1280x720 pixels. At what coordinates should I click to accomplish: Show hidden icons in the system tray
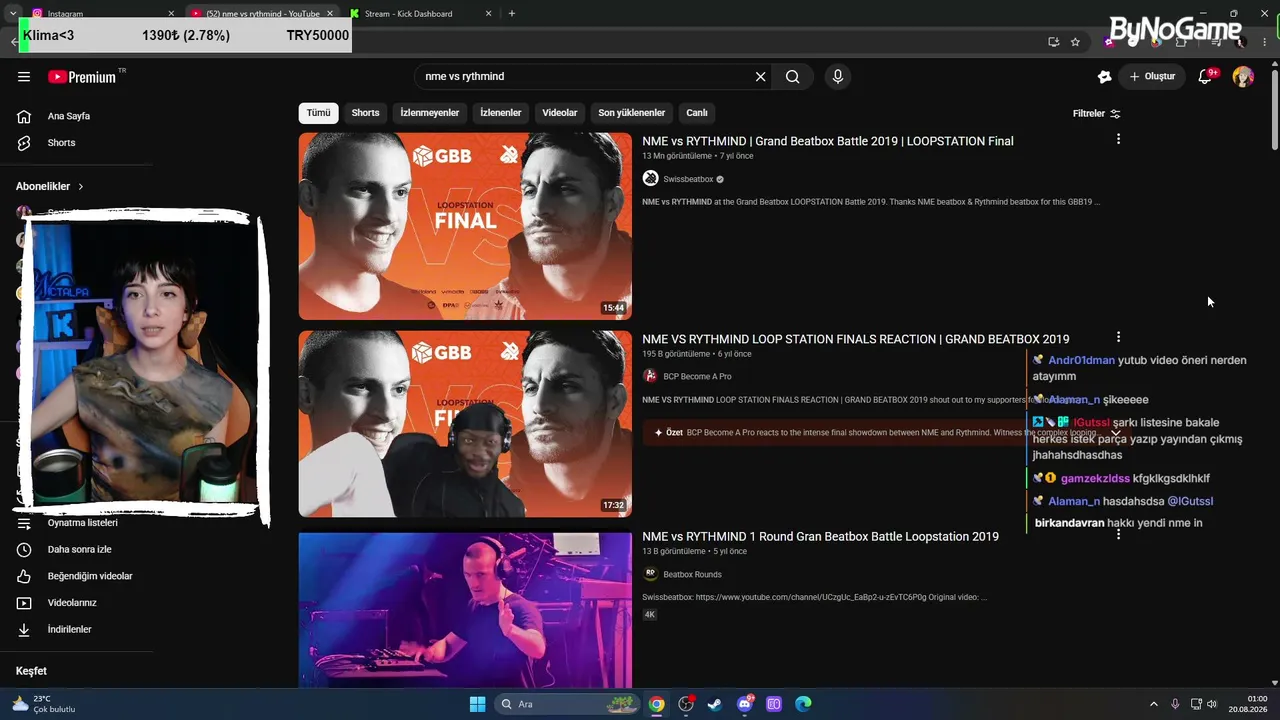1153,704
